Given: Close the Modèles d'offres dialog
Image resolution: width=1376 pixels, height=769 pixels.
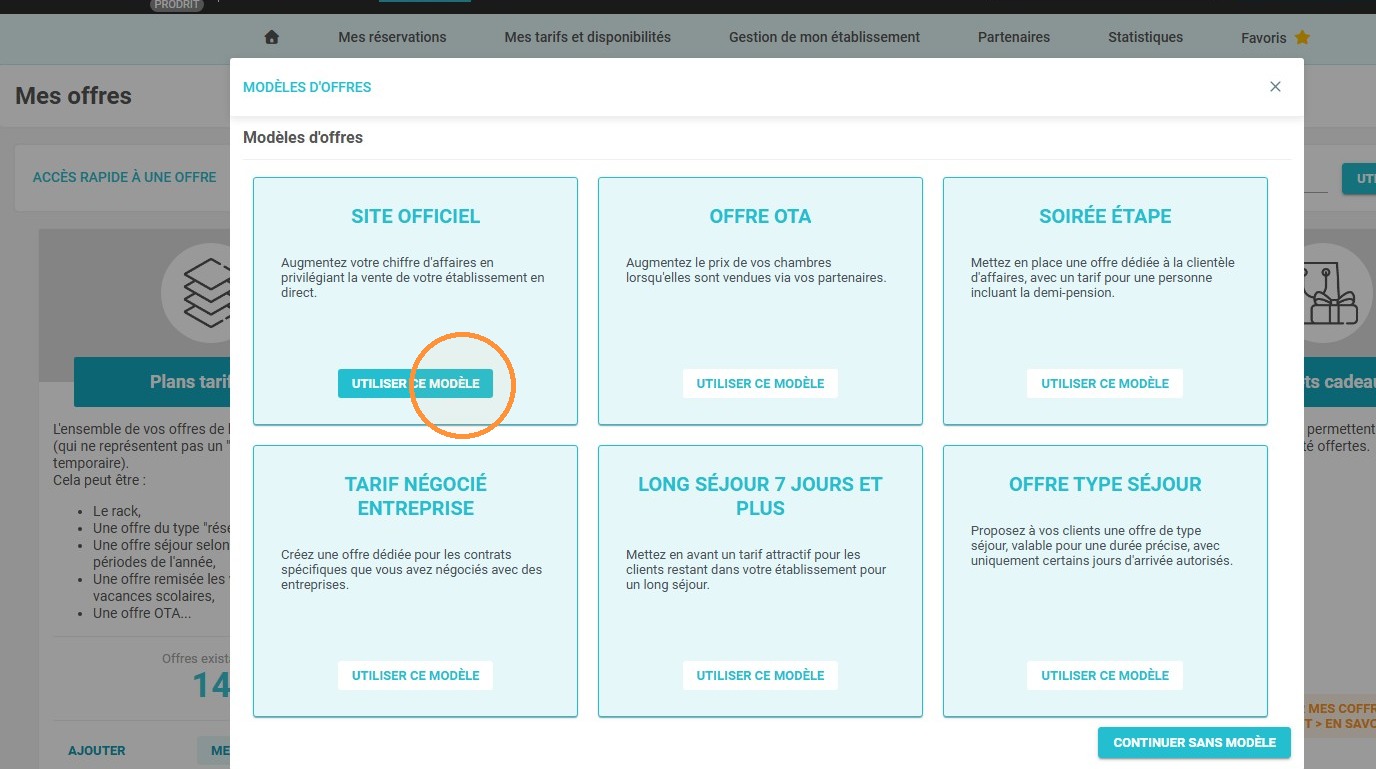Looking at the screenshot, I should 1275,87.
